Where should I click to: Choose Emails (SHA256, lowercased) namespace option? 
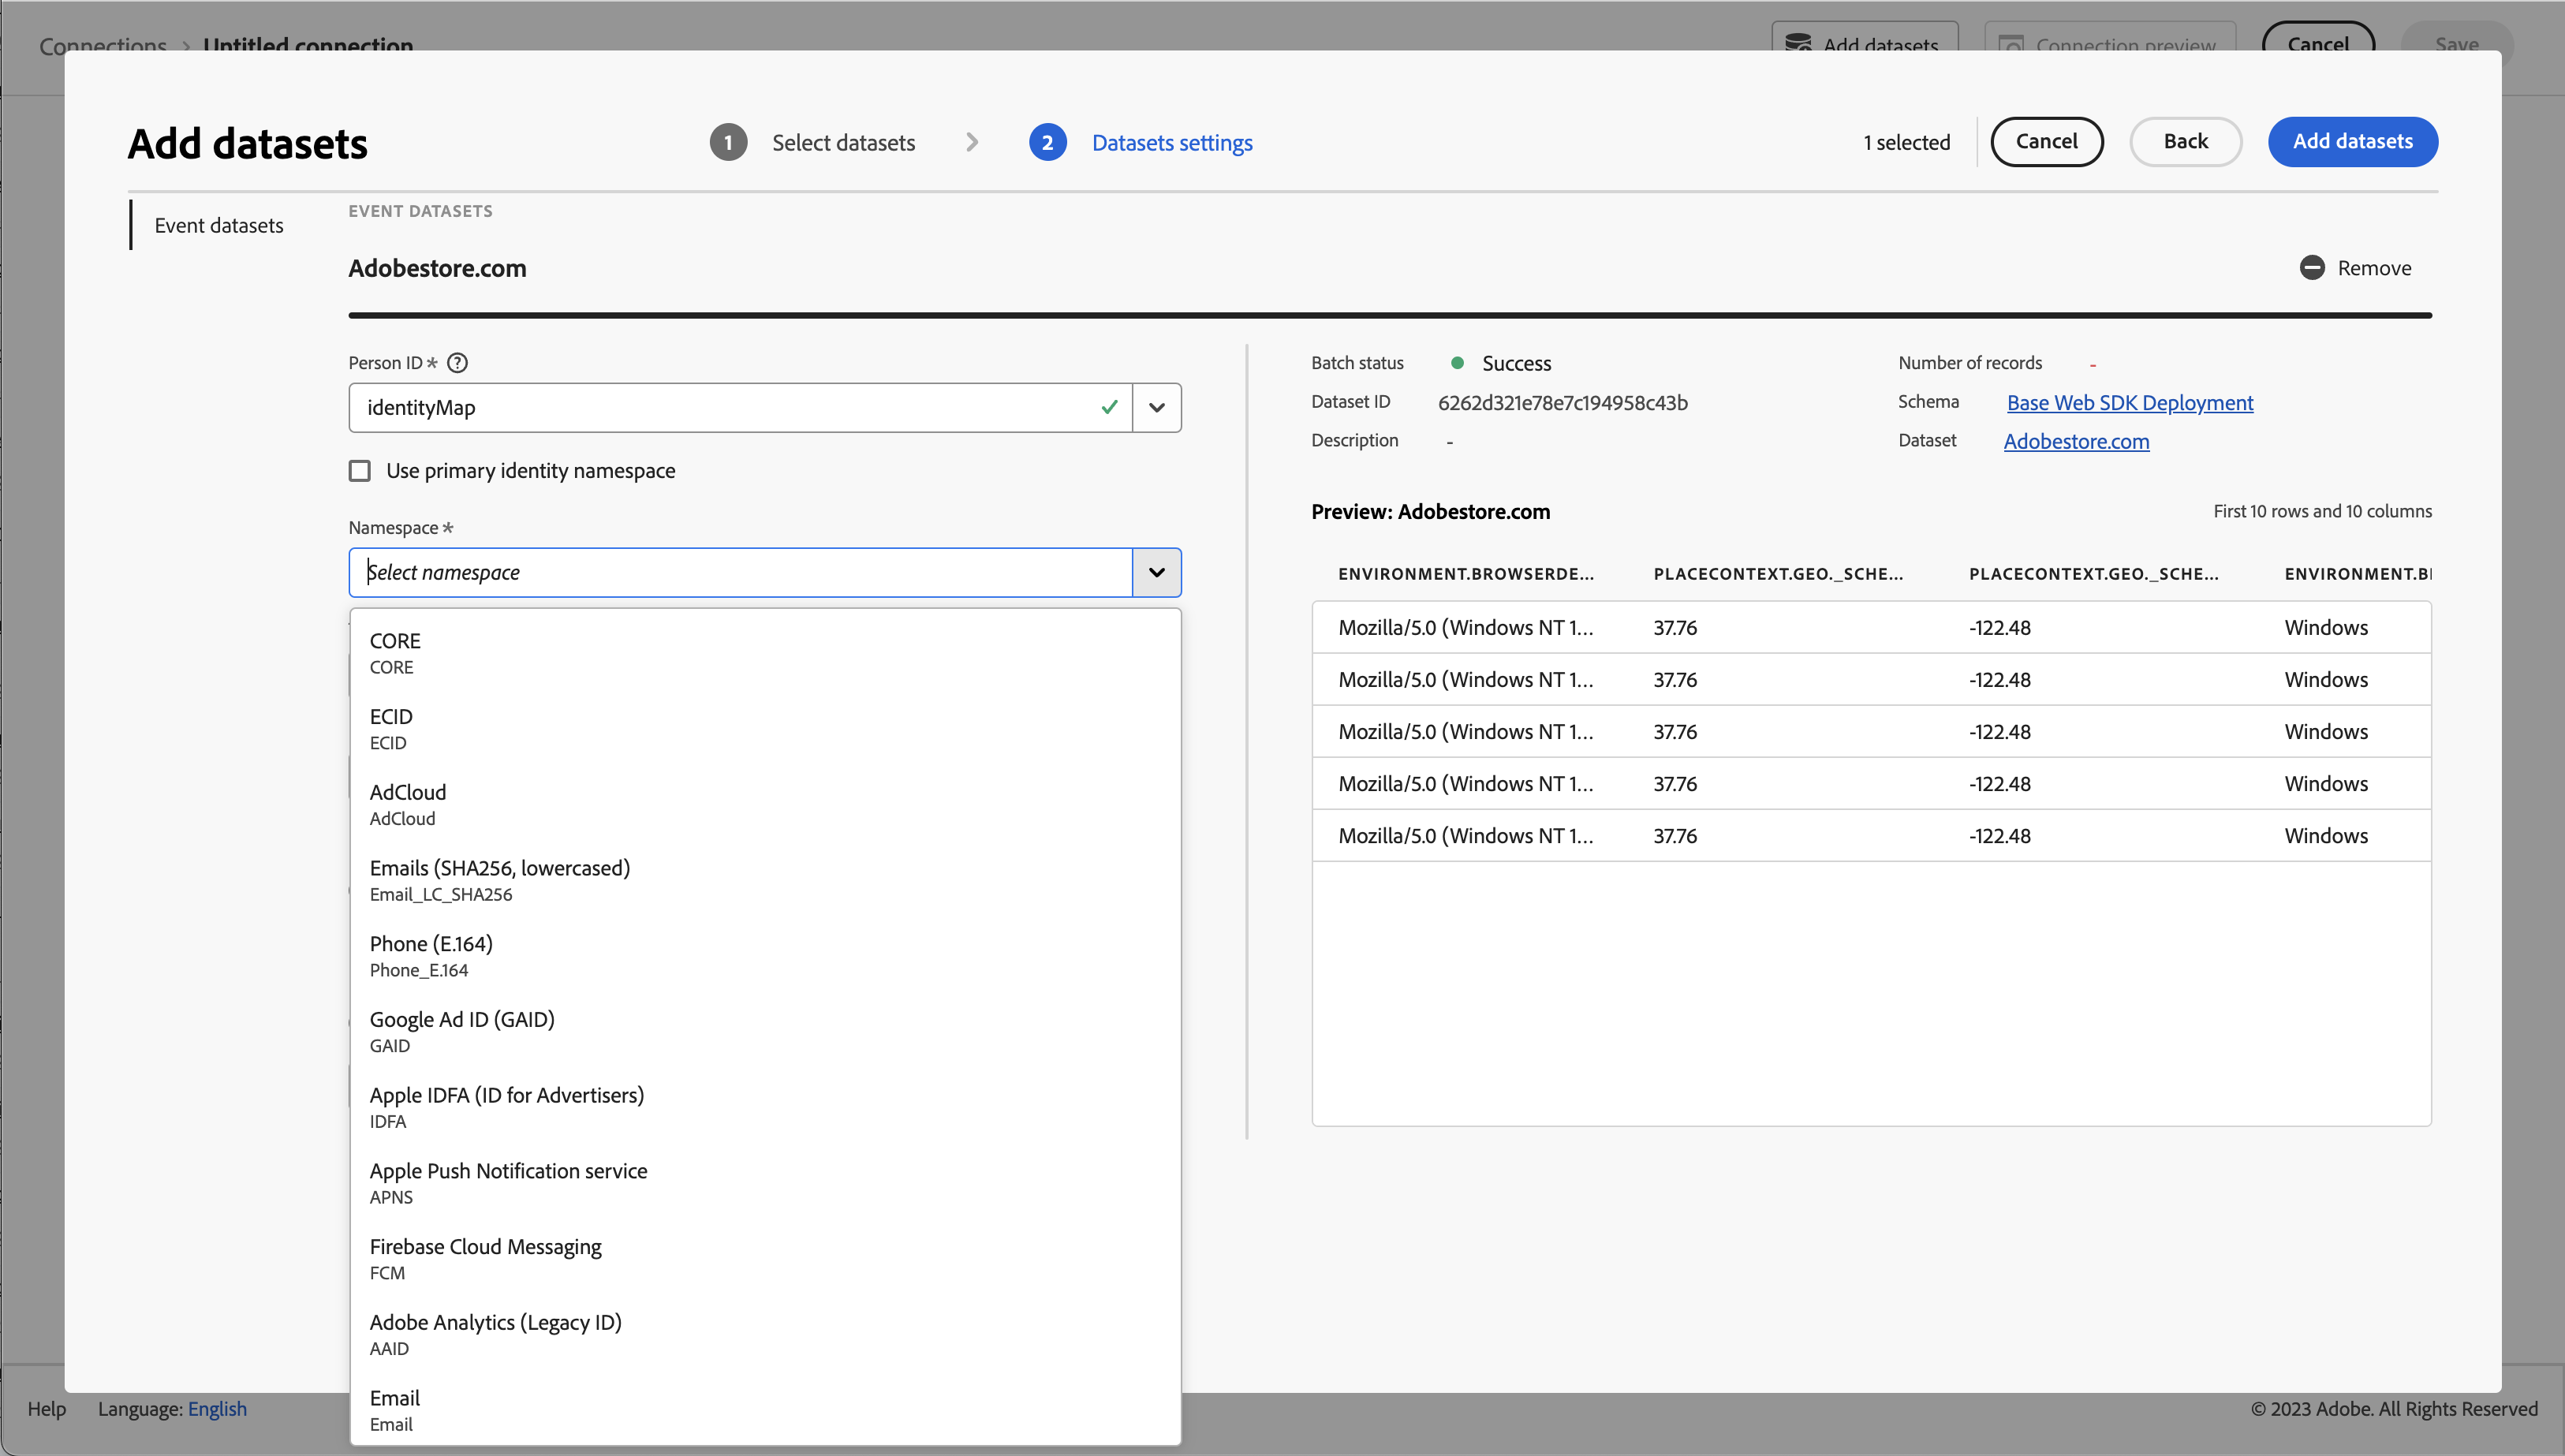500,879
